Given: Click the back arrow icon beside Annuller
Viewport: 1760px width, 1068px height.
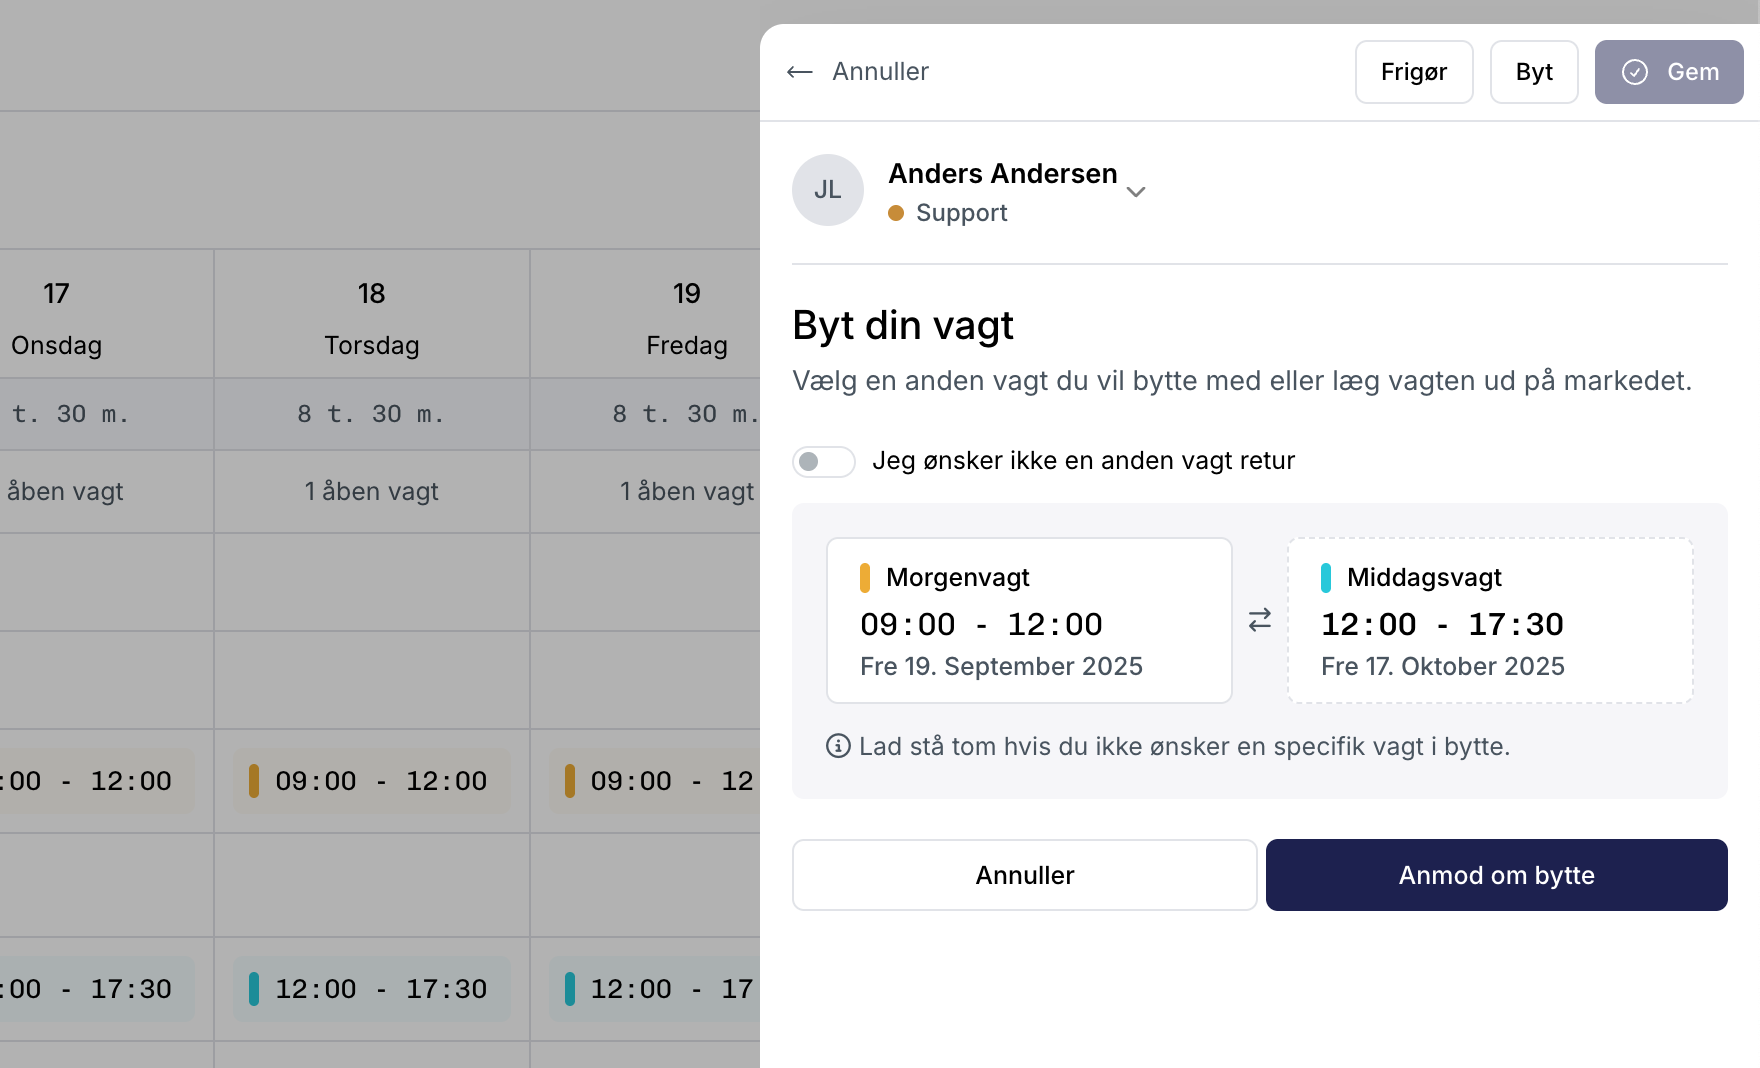Looking at the screenshot, I should (799, 72).
